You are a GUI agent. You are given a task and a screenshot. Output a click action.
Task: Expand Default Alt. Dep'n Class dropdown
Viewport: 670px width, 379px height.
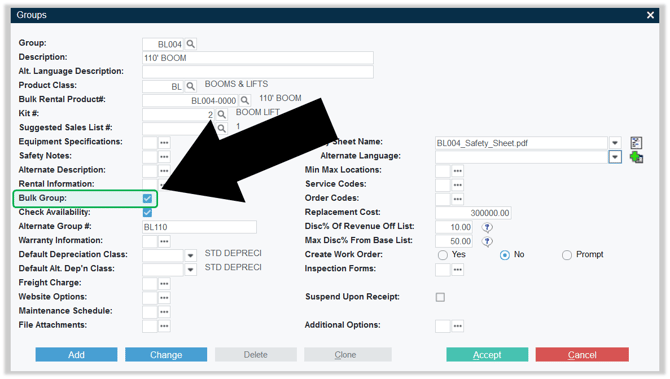191,270
